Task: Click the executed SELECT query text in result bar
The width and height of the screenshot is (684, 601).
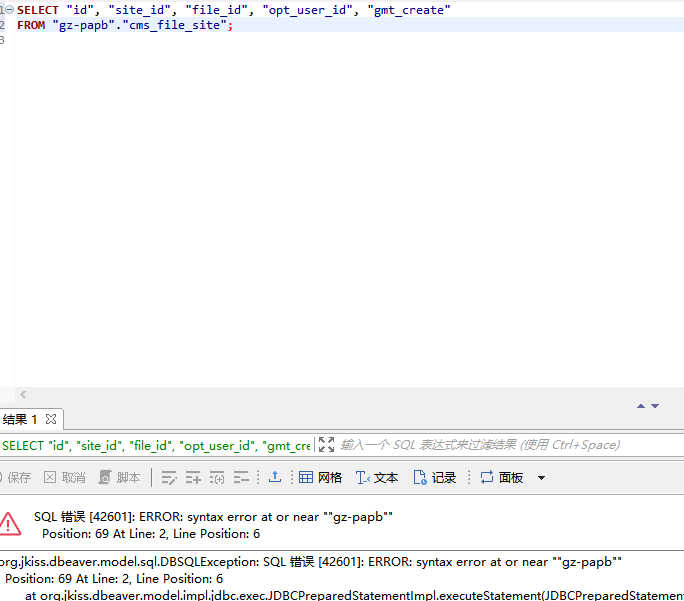Action: tap(156, 446)
